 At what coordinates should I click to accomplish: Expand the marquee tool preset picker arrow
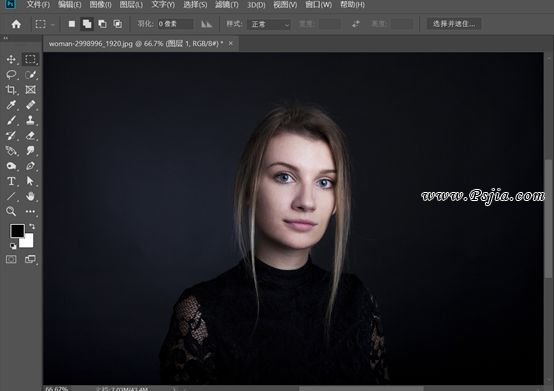[x=53, y=24]
